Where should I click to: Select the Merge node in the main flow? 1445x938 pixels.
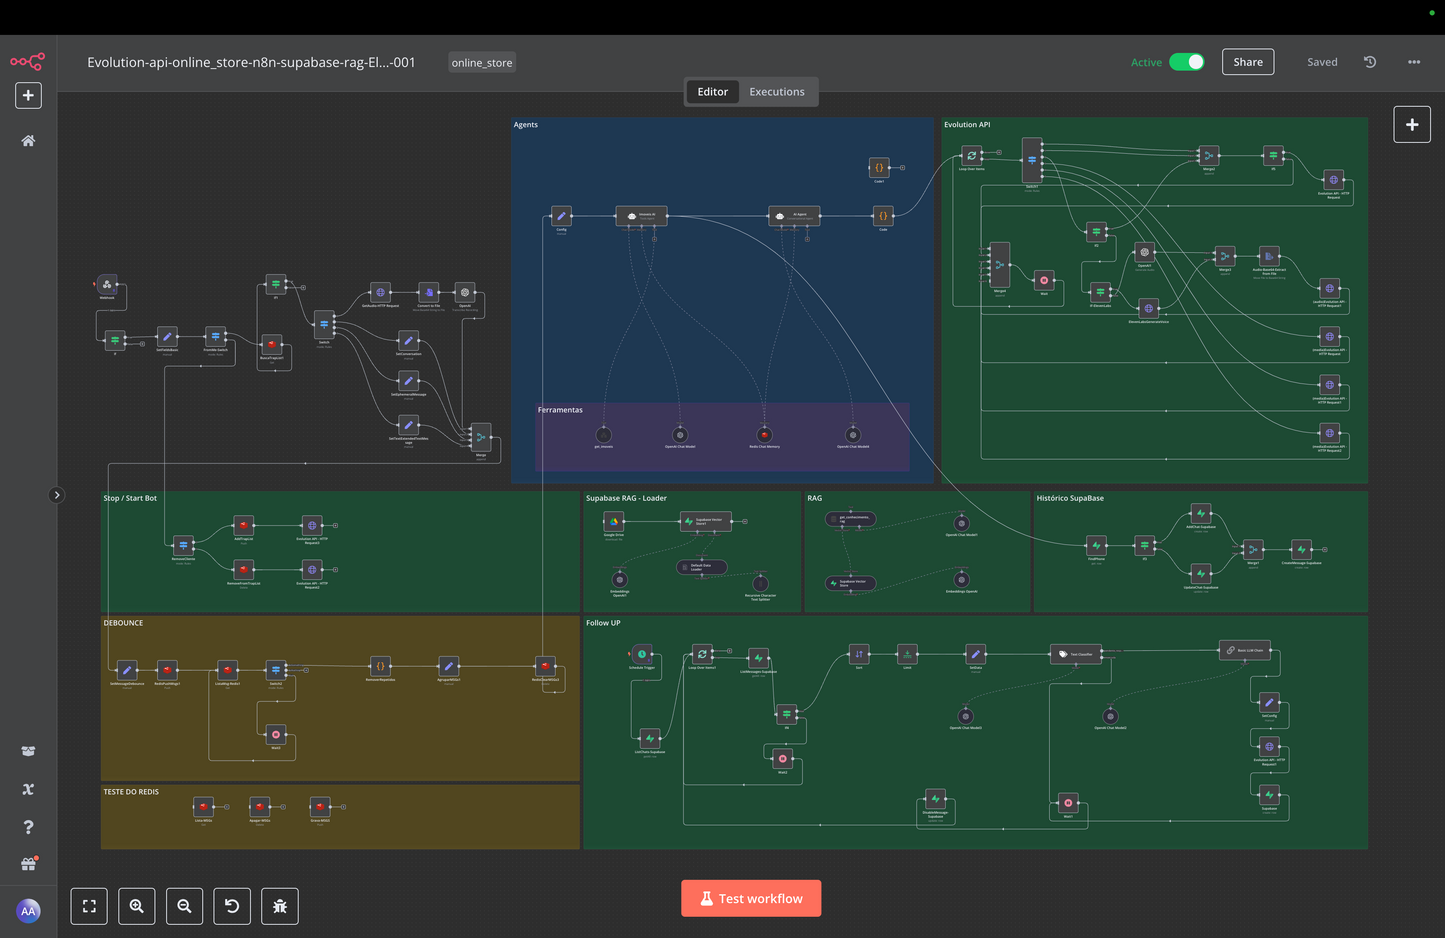pos(481,437)
